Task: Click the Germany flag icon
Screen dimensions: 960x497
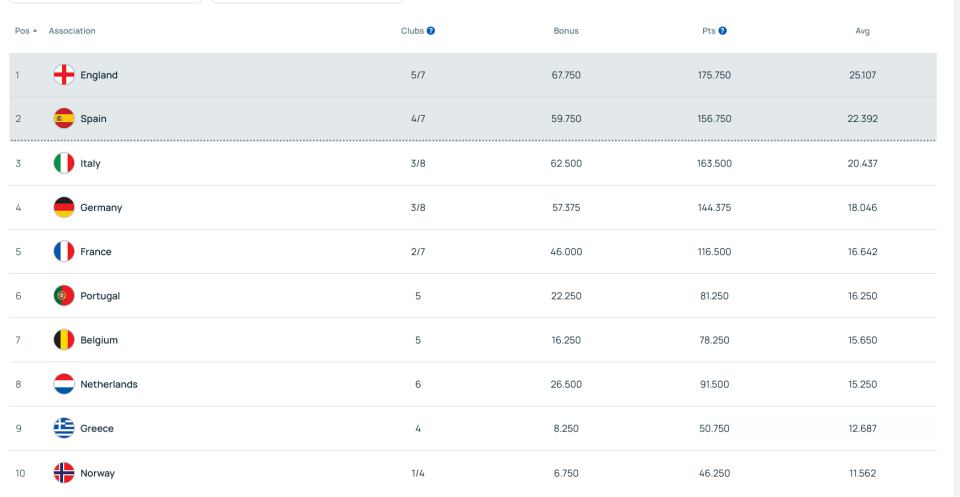Action: pyautogui.click(x=64, y=208)
